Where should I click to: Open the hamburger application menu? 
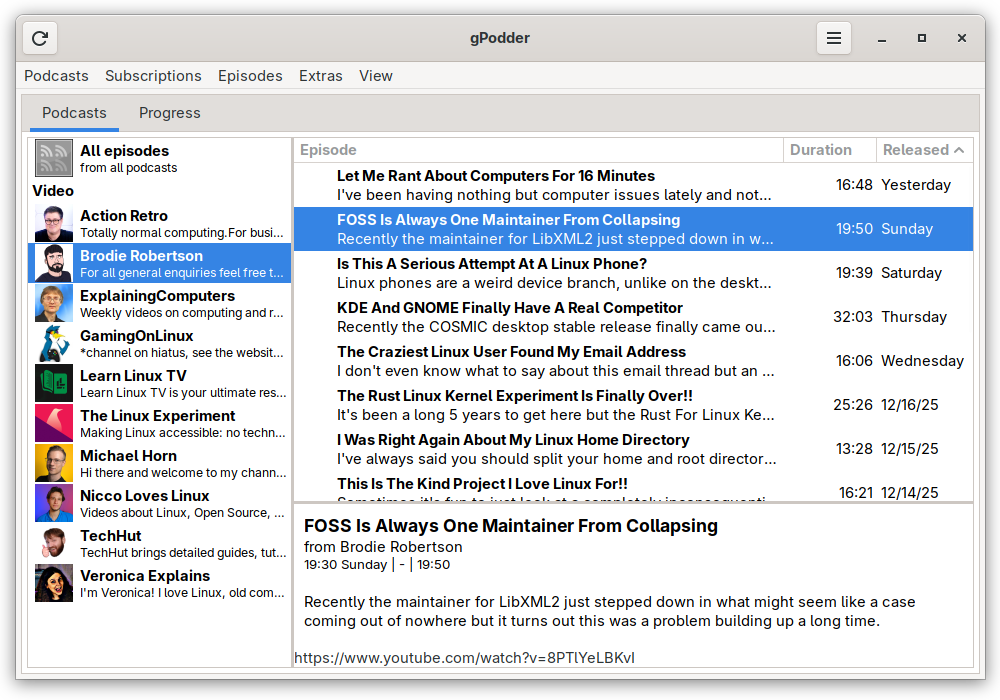coord(834,38)
